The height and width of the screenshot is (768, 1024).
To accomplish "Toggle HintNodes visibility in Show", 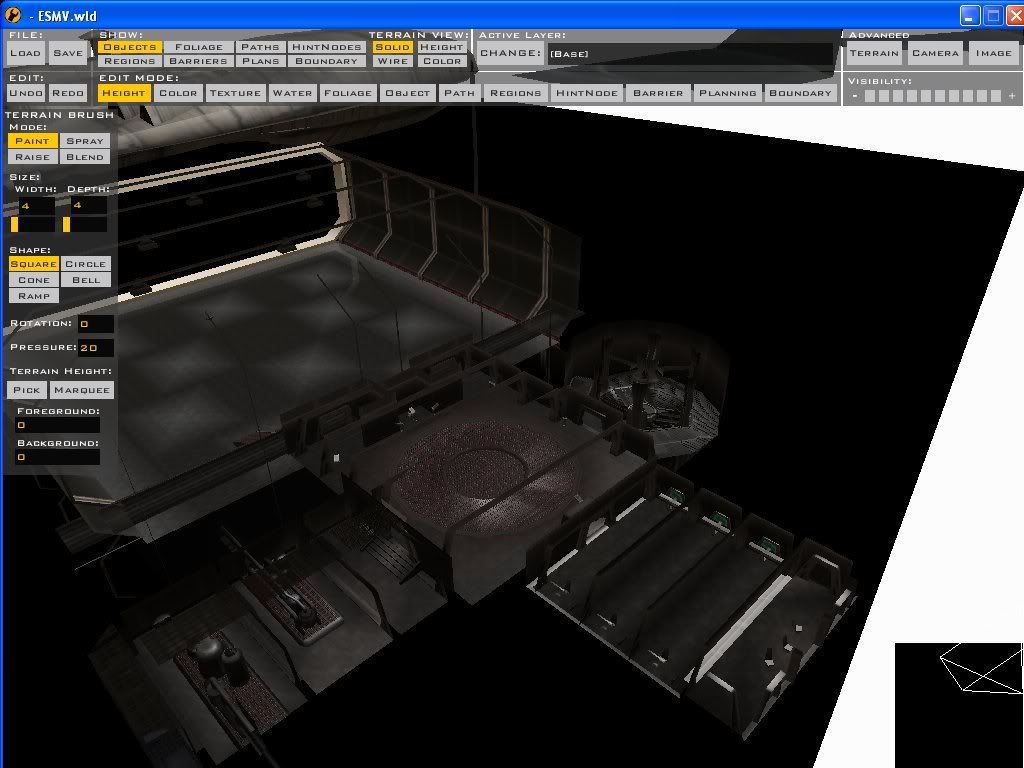I will (x=326, y=47).
